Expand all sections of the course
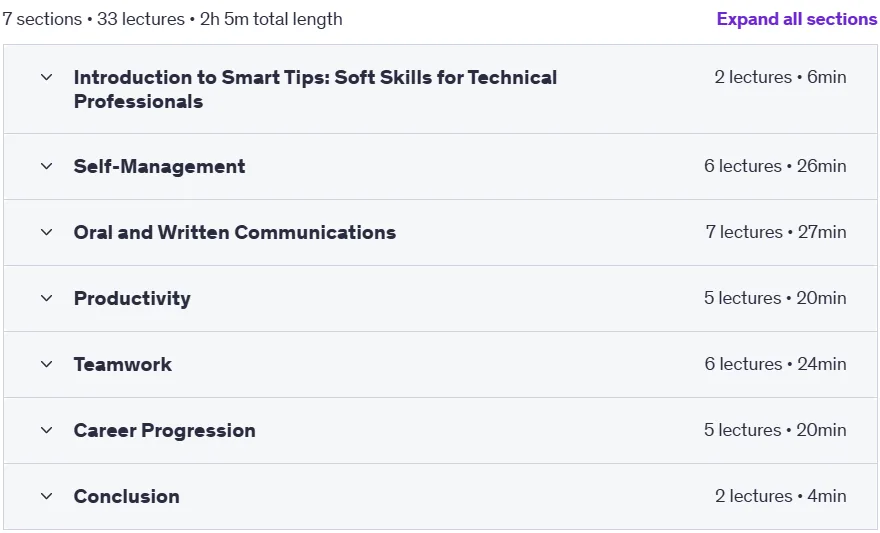Screen dimensions: 880x533 (796, 19)
